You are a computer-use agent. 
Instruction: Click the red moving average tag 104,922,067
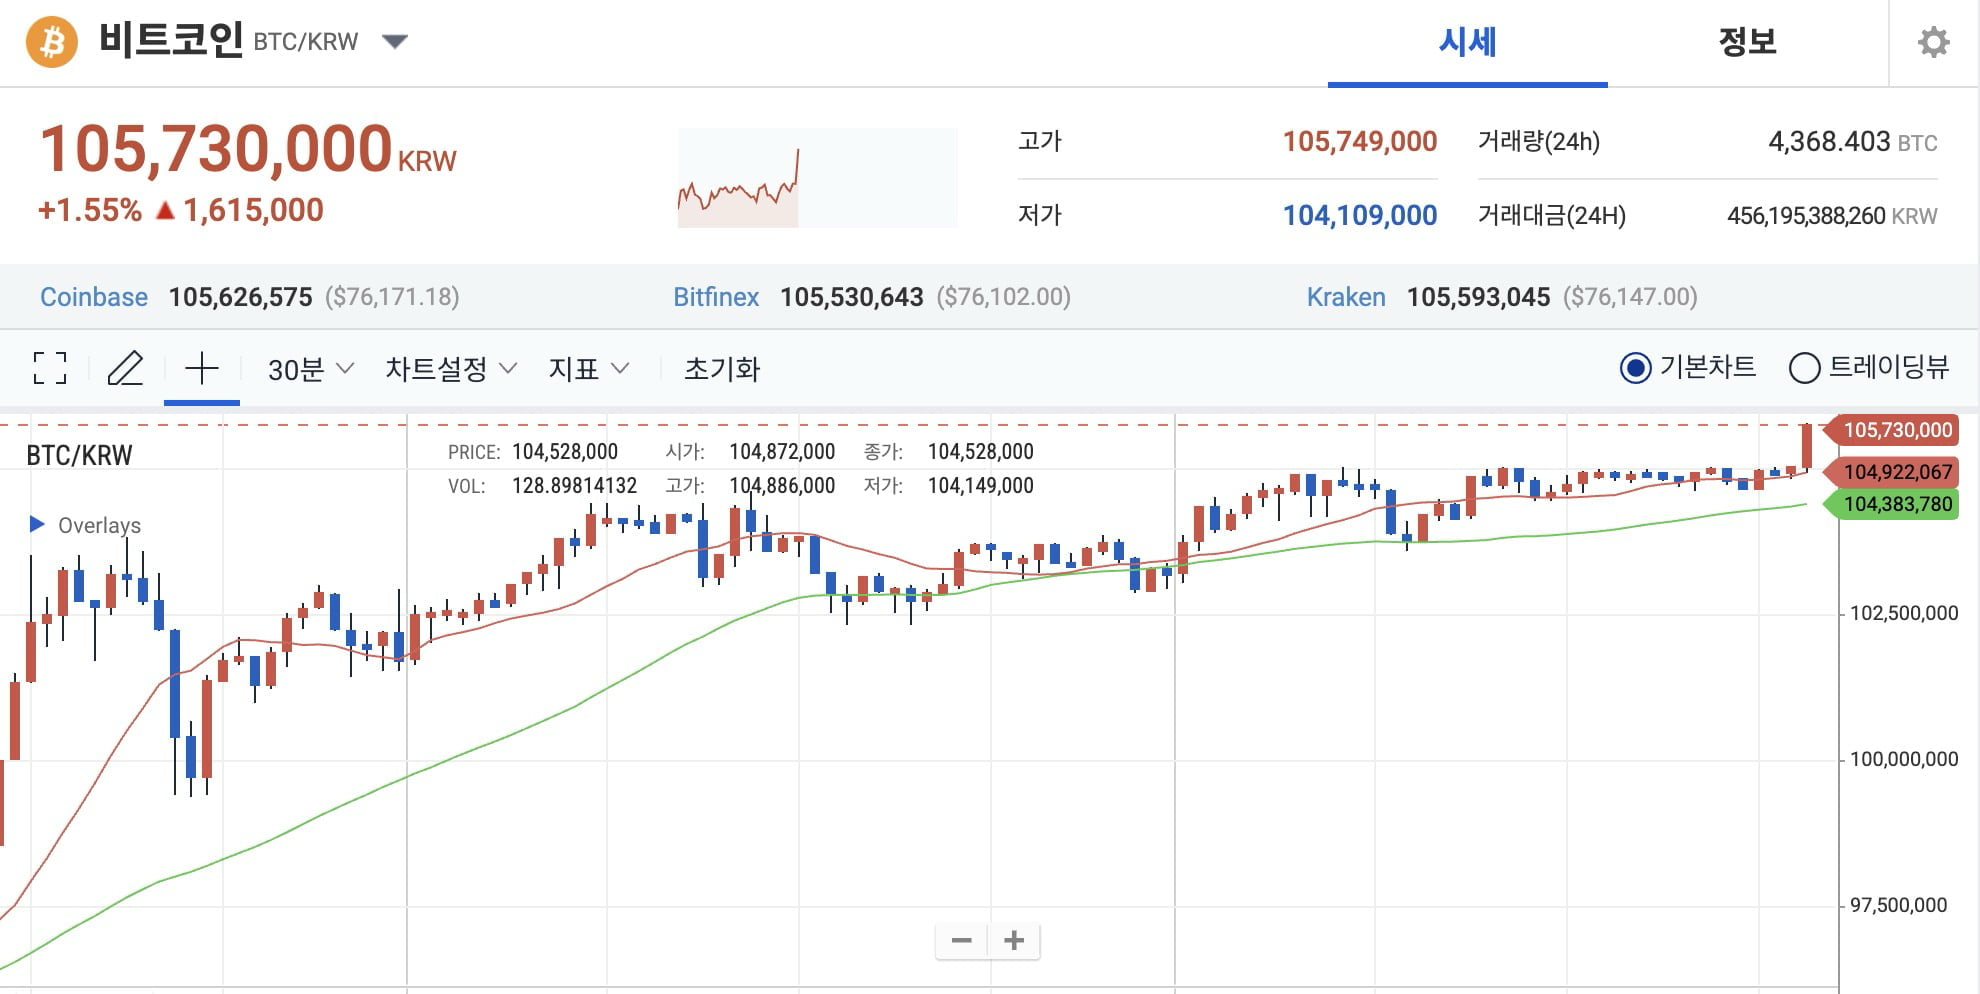tap(1890, 472)
